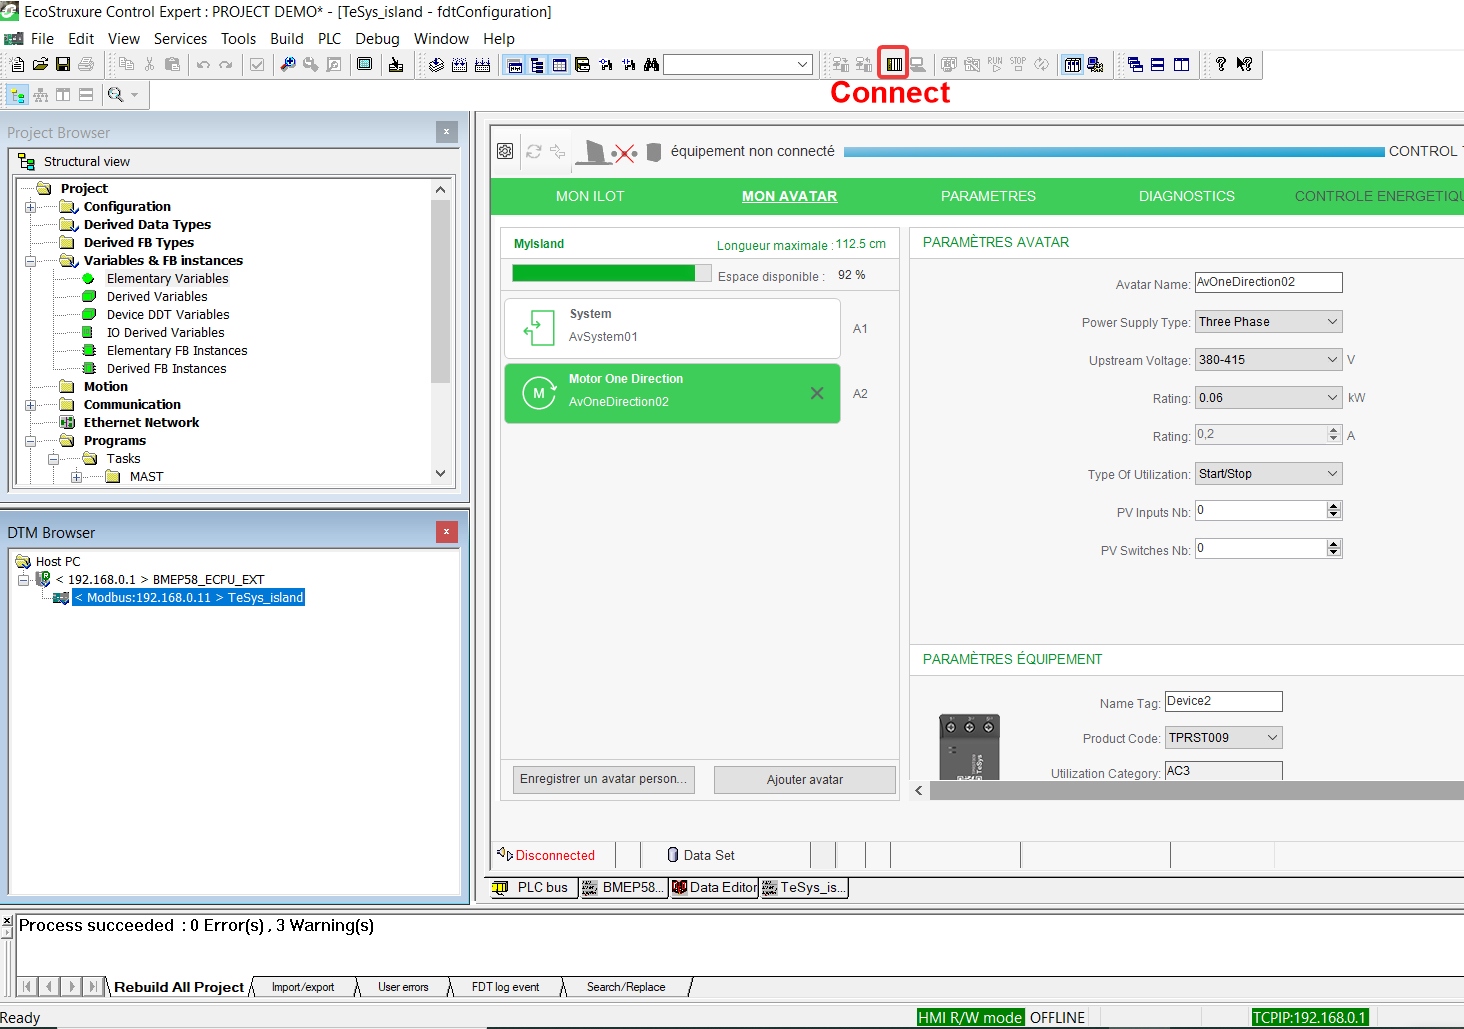Open the Product Code TPRST009 dropdown

pyautogui.click(x=1223, y=738)
